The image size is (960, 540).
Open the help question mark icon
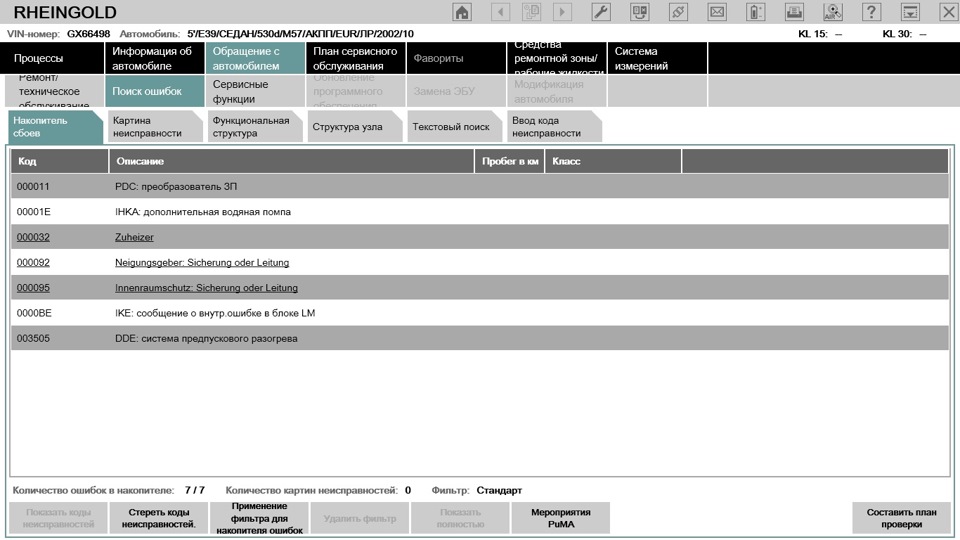tap(871, 12)
